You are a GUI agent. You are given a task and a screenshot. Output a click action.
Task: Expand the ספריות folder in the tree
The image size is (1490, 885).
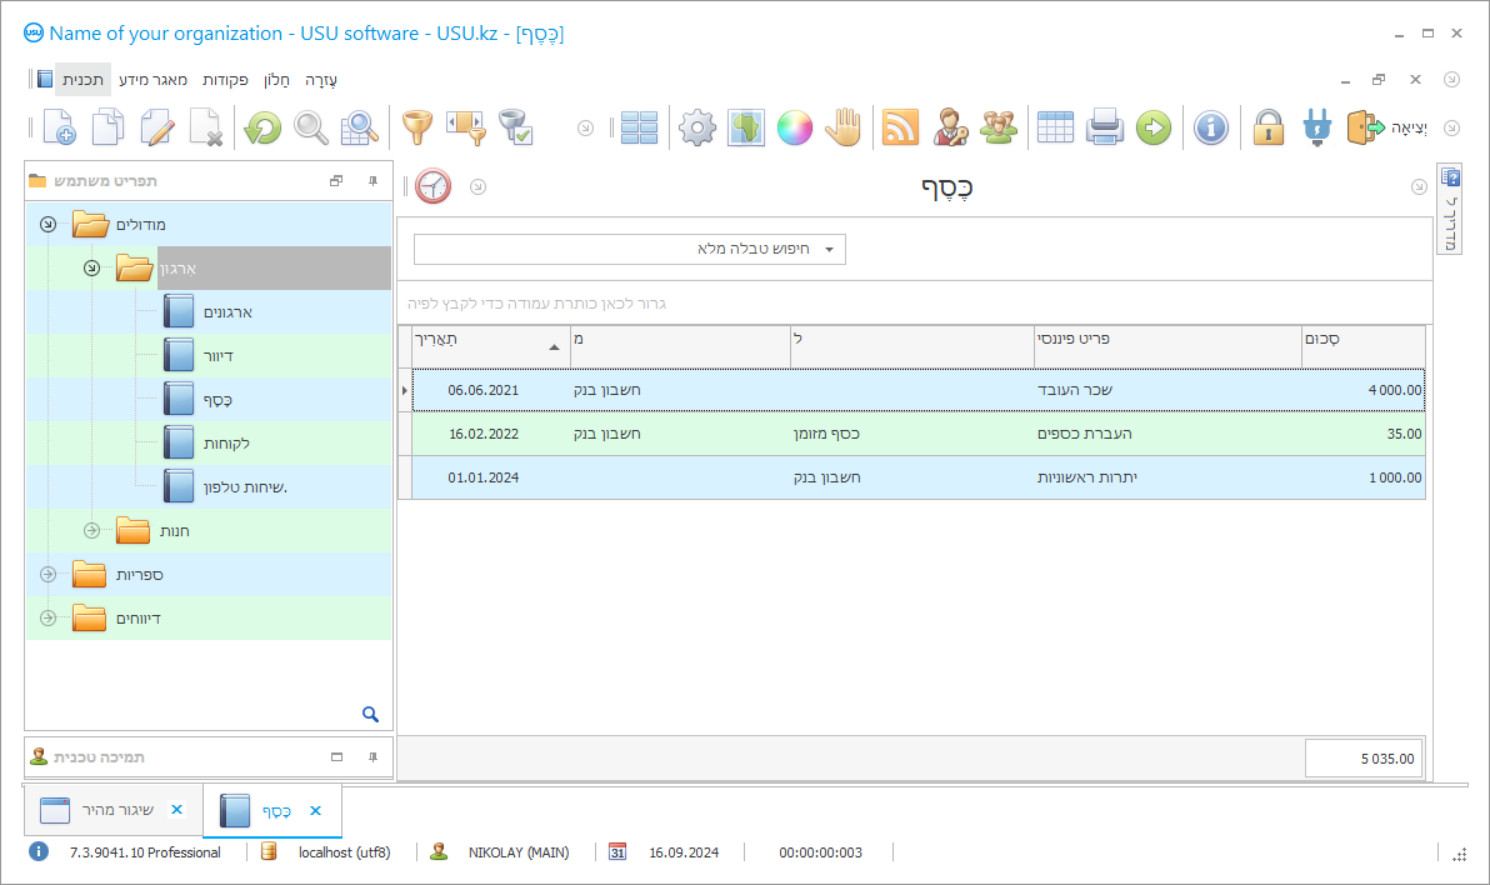click(x=48, y=574)
